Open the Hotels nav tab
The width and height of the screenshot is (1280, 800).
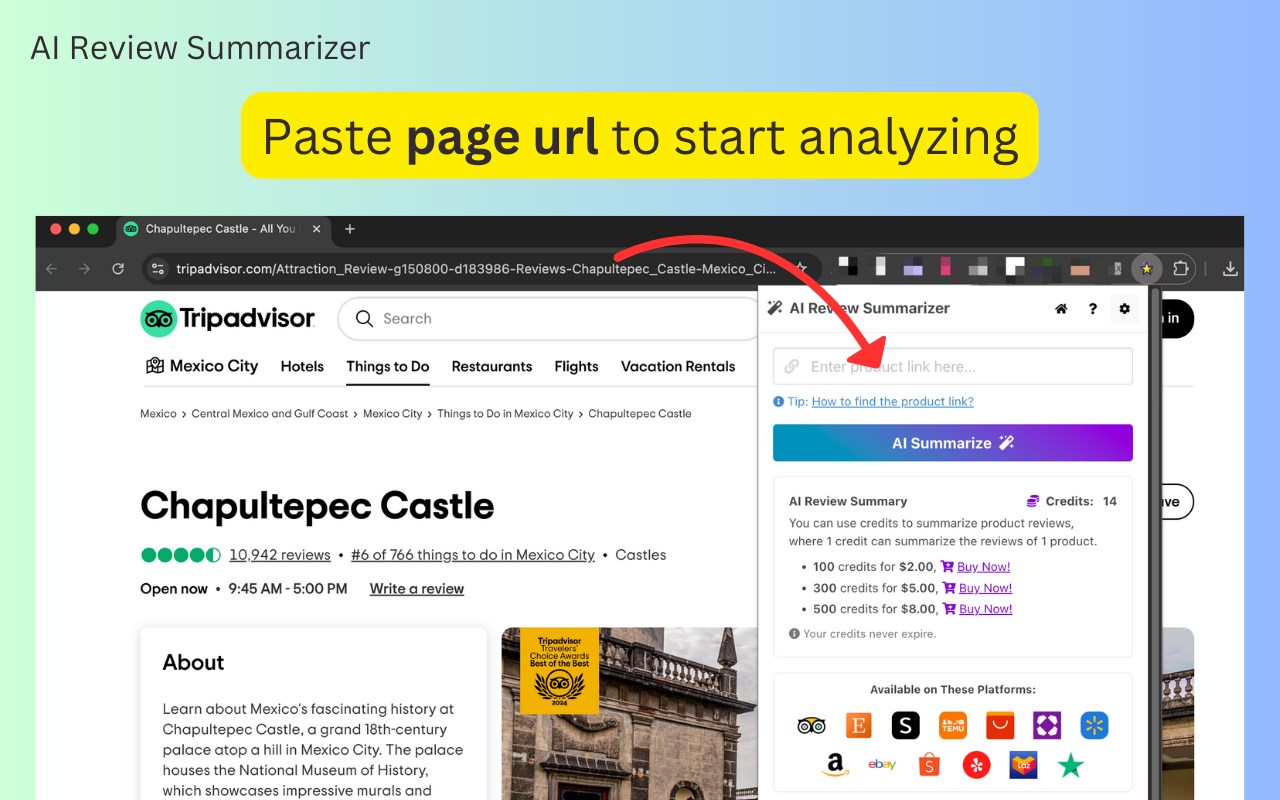[302, 366]
